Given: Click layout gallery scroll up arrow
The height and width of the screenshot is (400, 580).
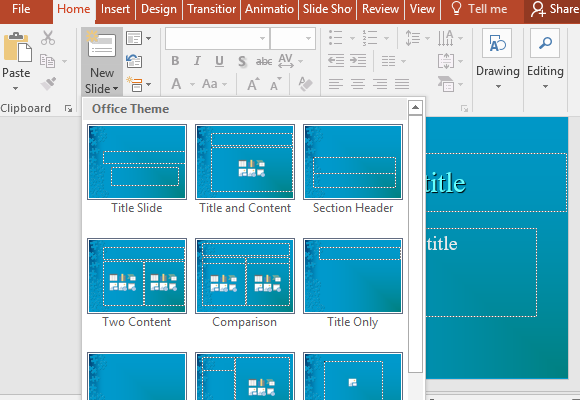Looking at the screenshot, I should click(x=415, y=107).
